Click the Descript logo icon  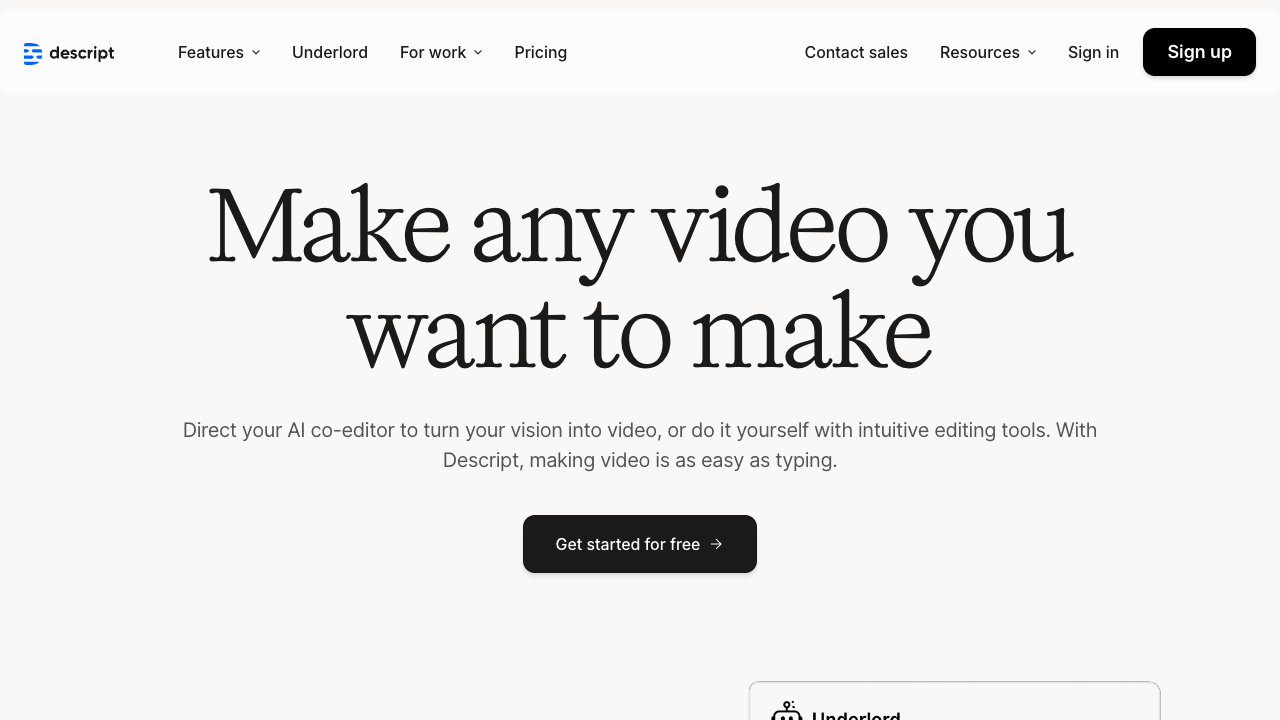click(x=33, y=53)
